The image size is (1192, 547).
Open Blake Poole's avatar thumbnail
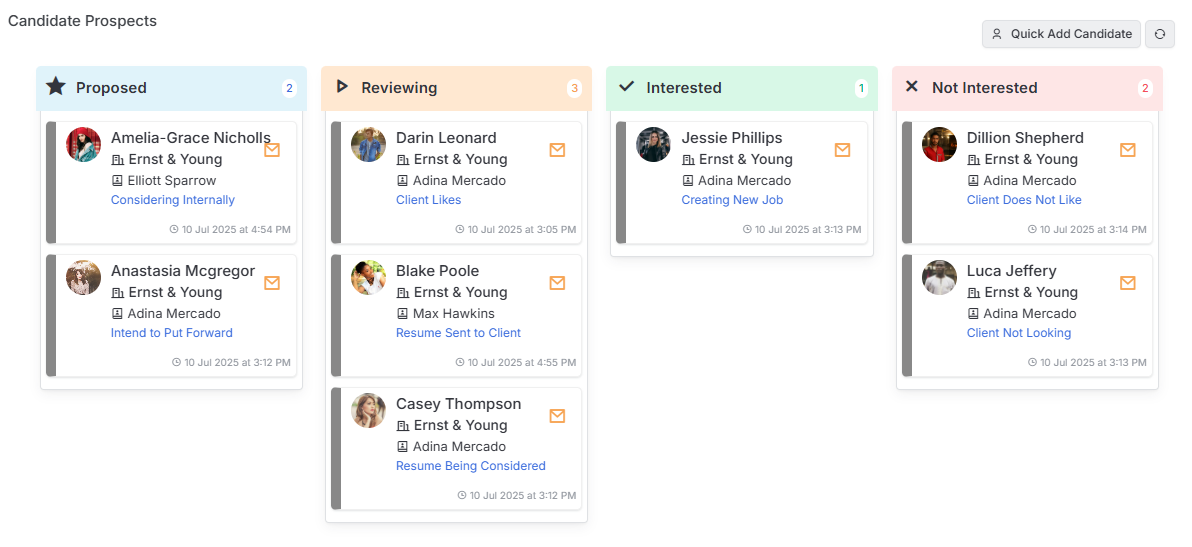[369, 277]
